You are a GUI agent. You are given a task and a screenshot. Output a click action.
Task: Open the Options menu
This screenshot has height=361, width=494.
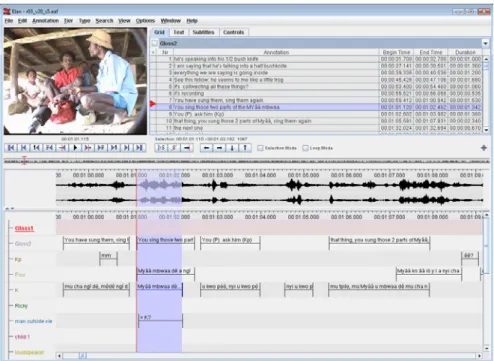tap(145, 21)
